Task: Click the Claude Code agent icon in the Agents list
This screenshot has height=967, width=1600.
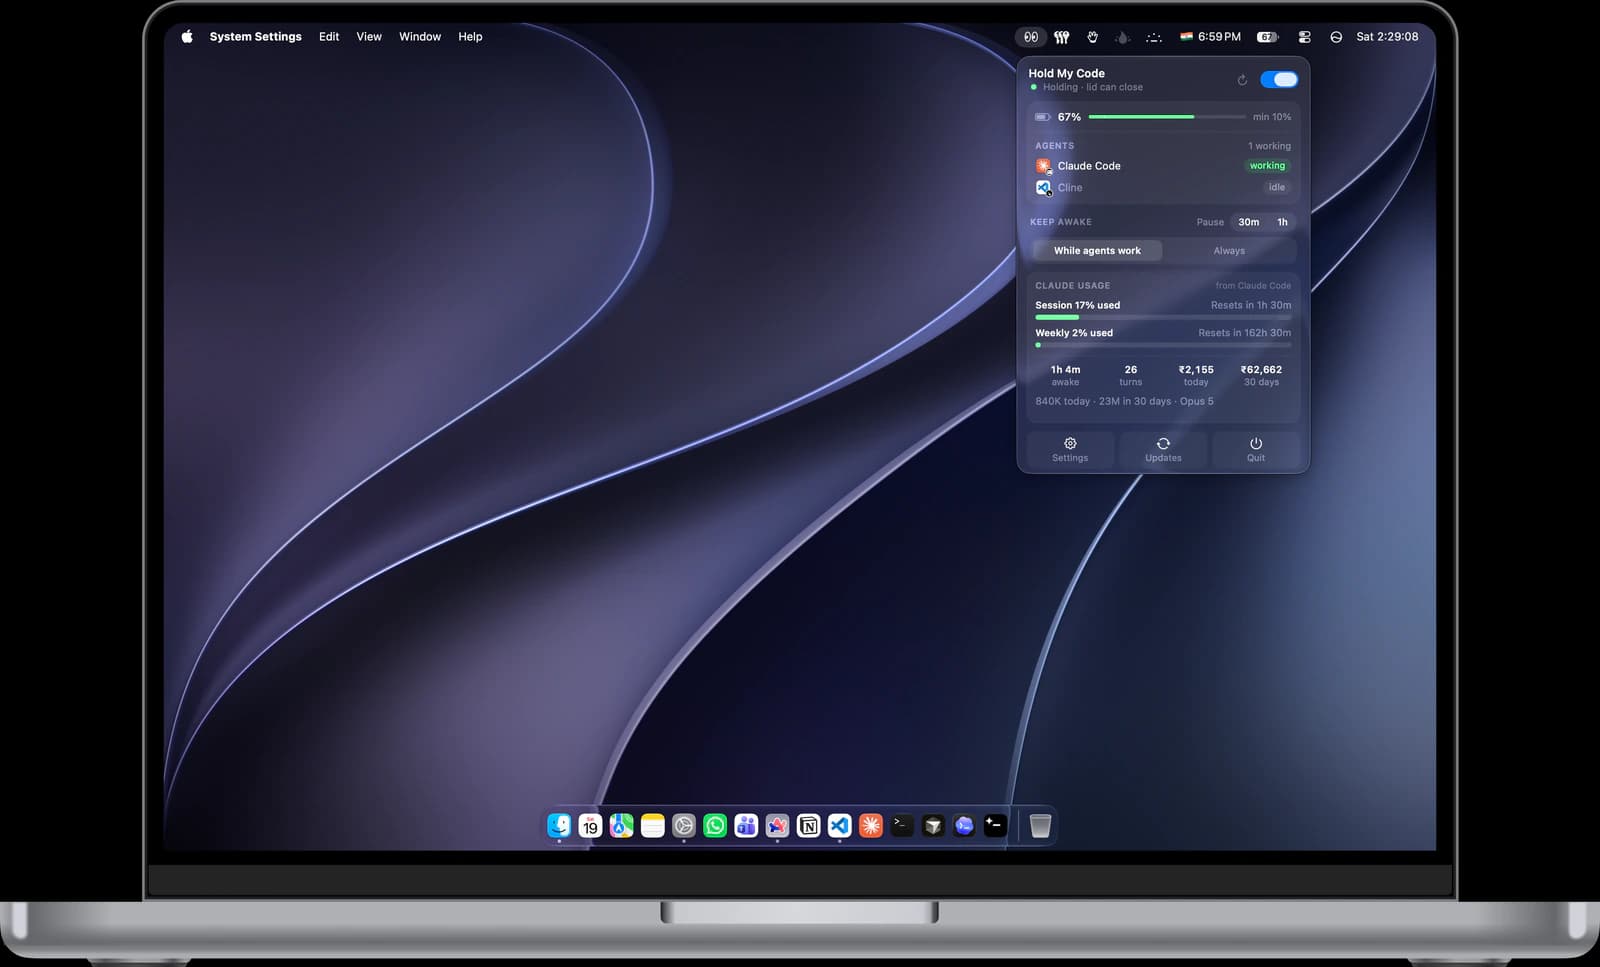Action: 1044,166
